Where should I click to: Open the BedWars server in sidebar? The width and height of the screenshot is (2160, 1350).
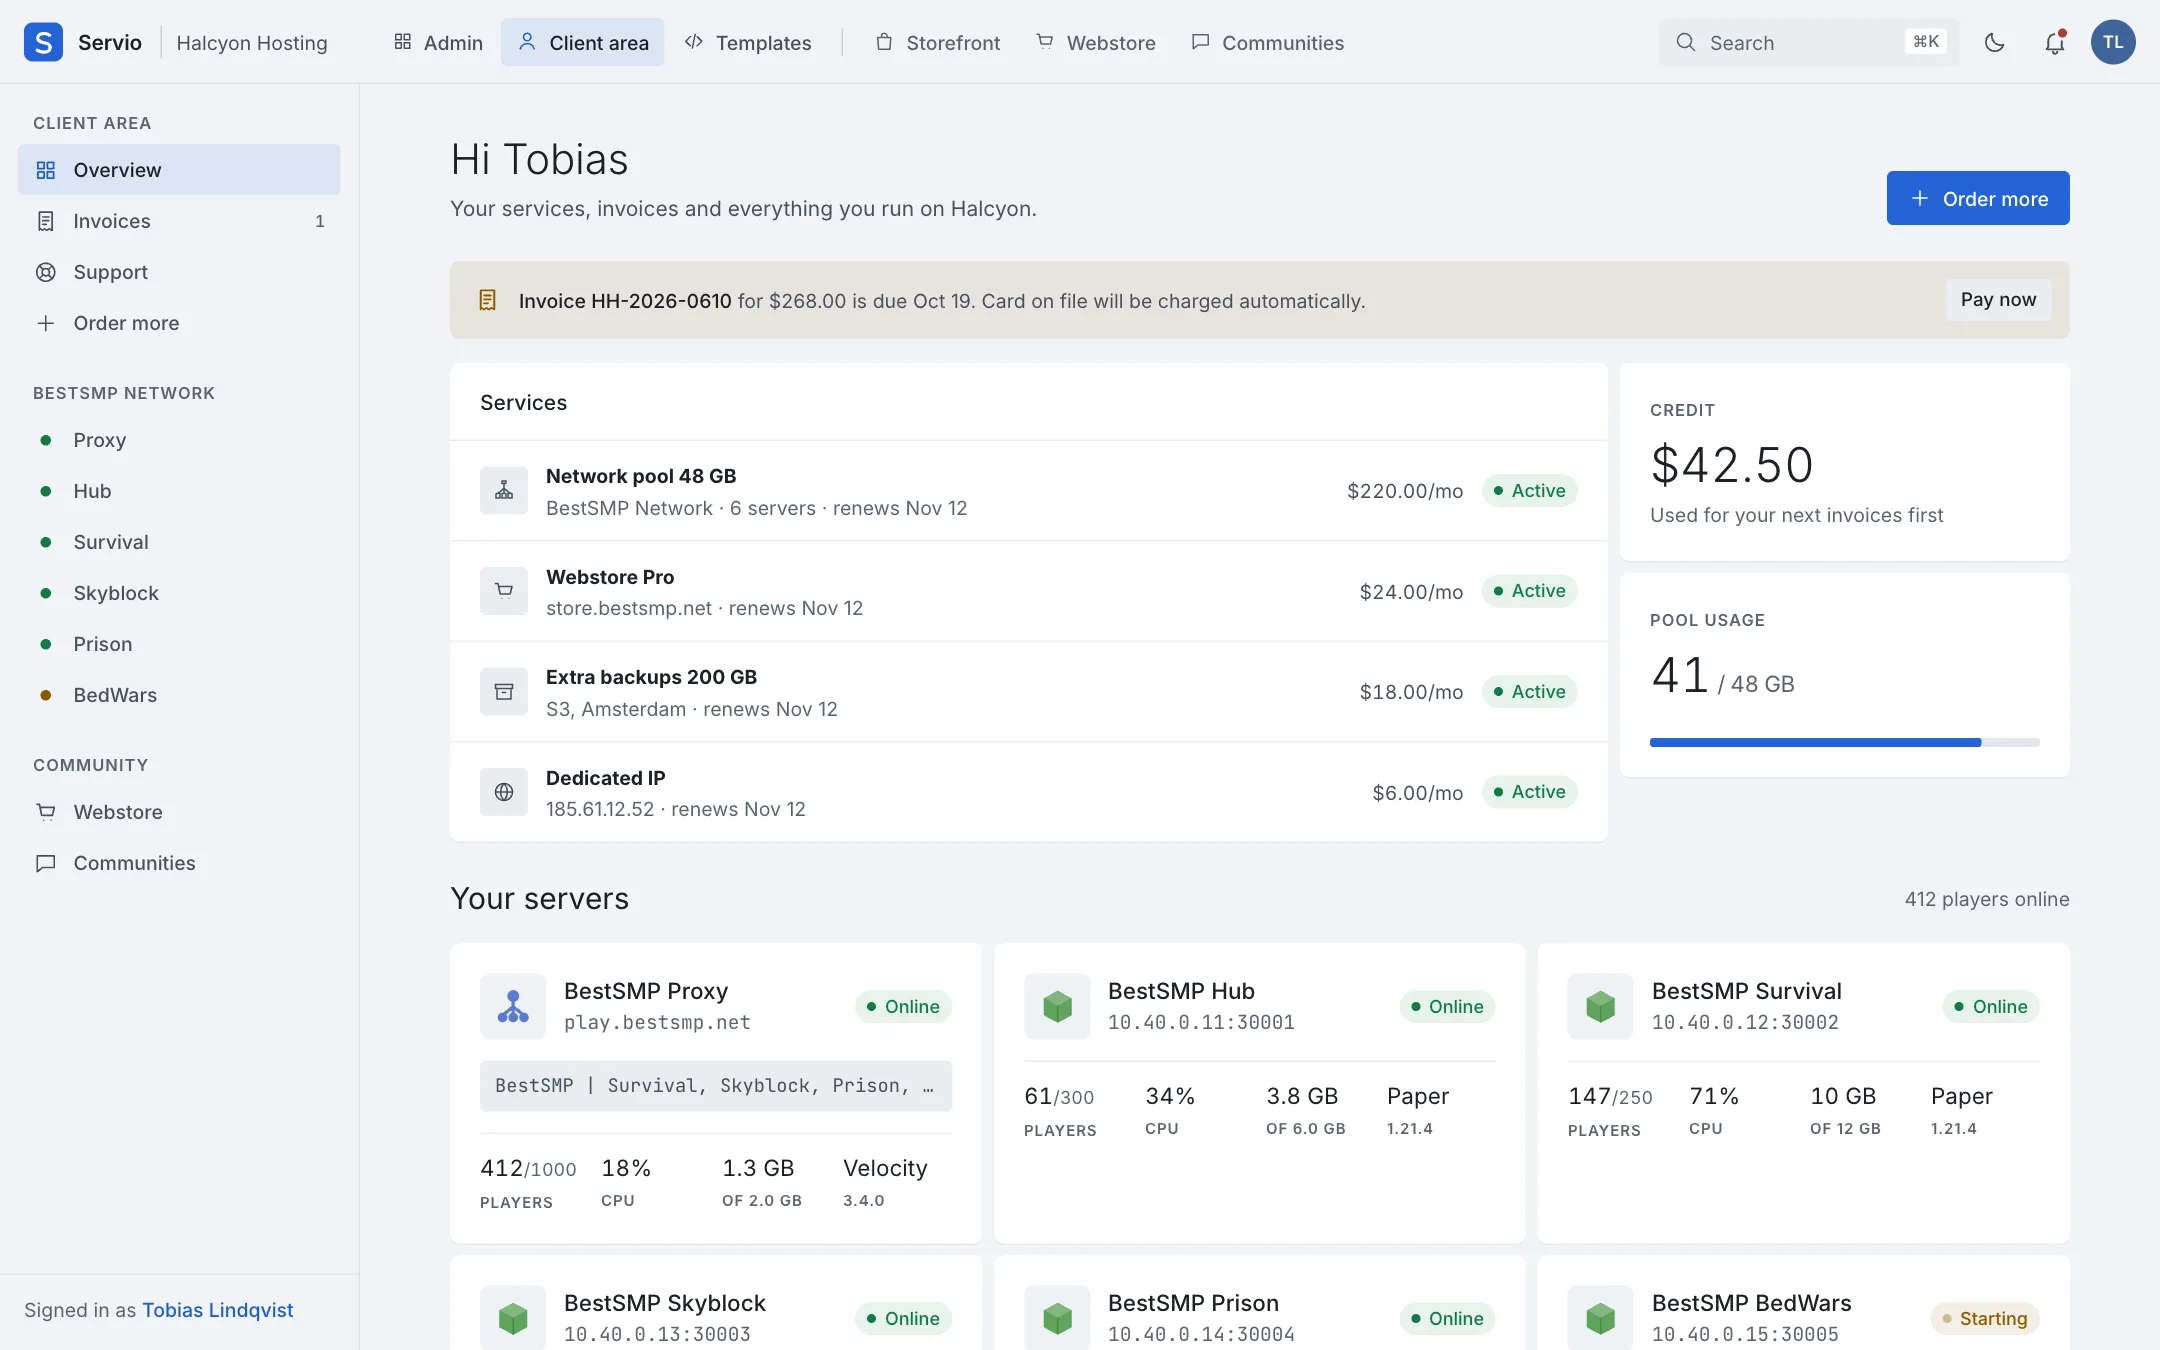point(179,695)
